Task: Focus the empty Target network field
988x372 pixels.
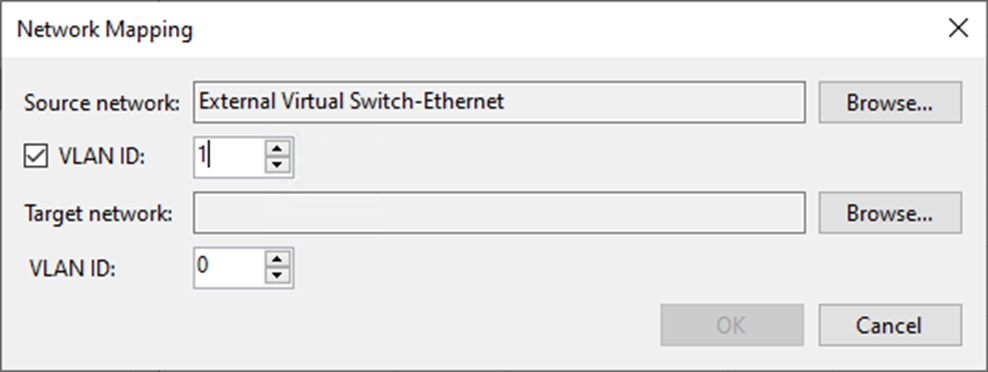Action: [499, 213]
